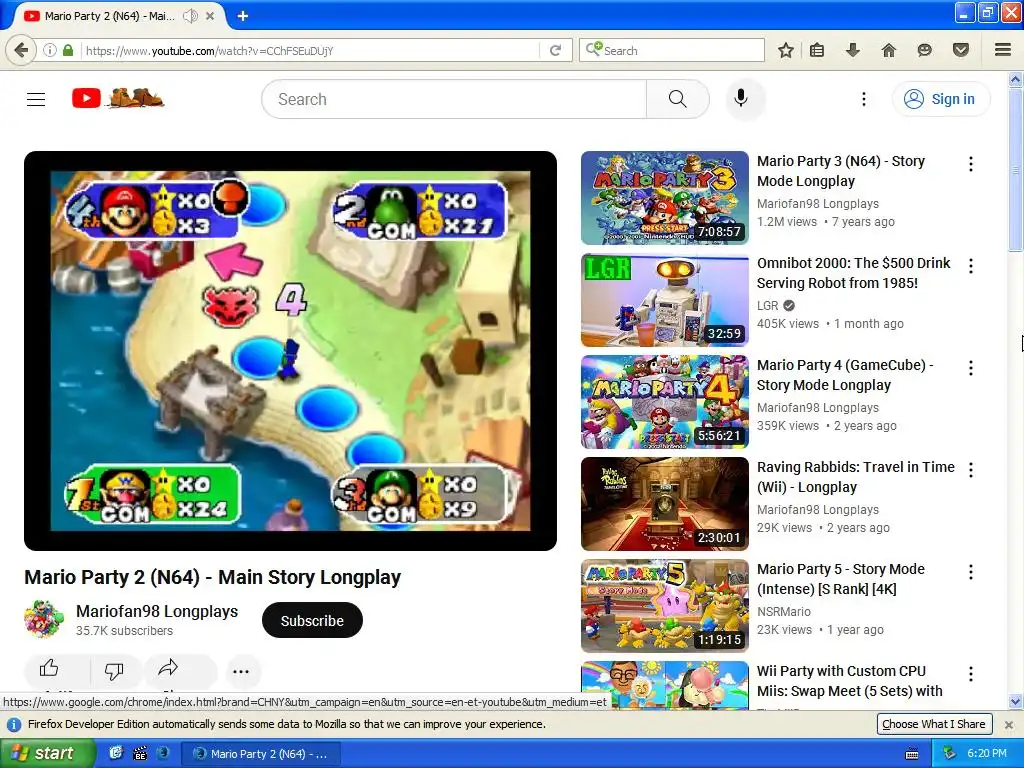Subscribe to Mariofan98 Longplays
This screenshot has width=1024, height=768.
click(312, 620)
